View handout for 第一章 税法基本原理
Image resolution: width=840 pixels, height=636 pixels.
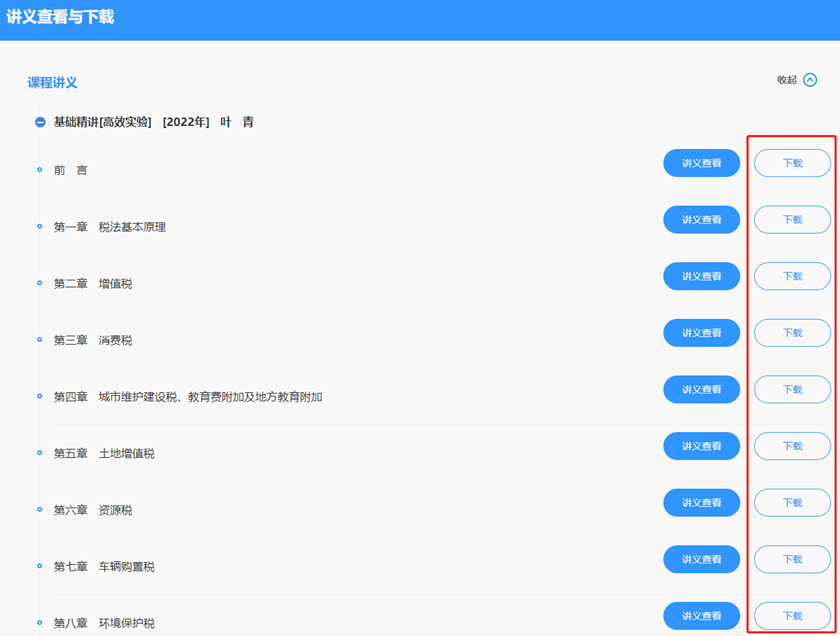point(701,219)
